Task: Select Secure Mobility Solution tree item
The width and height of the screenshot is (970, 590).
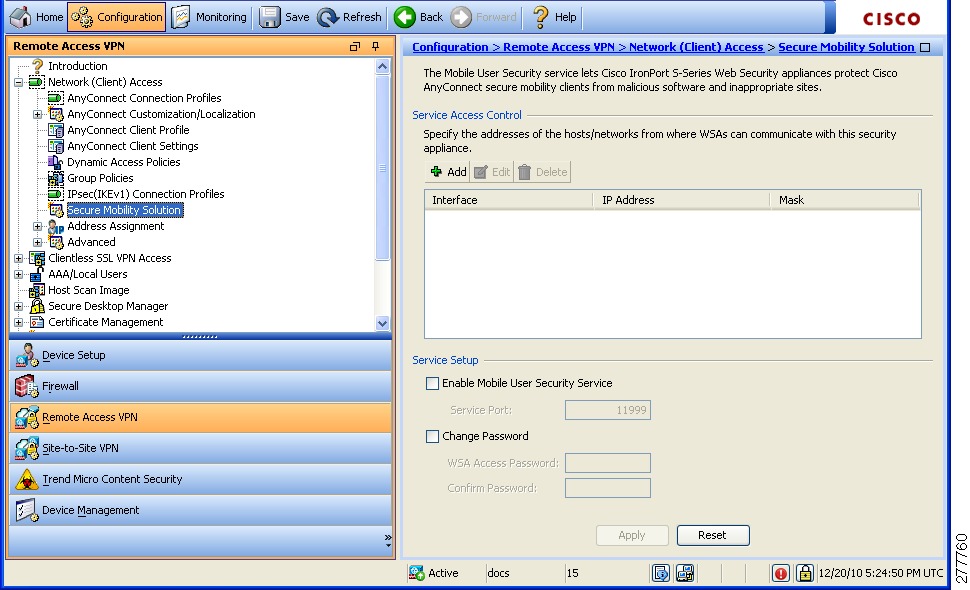Action: [x=124, y=210]
